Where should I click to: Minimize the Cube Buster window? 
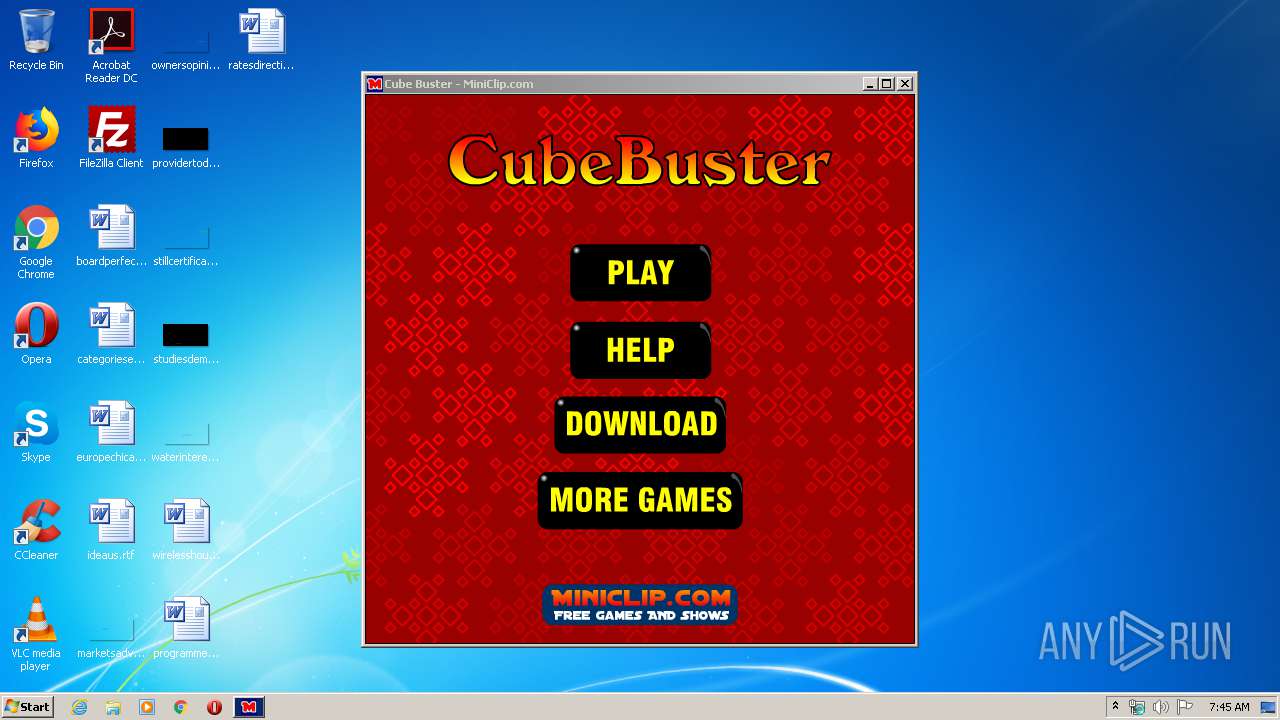(x=870, y=84)
